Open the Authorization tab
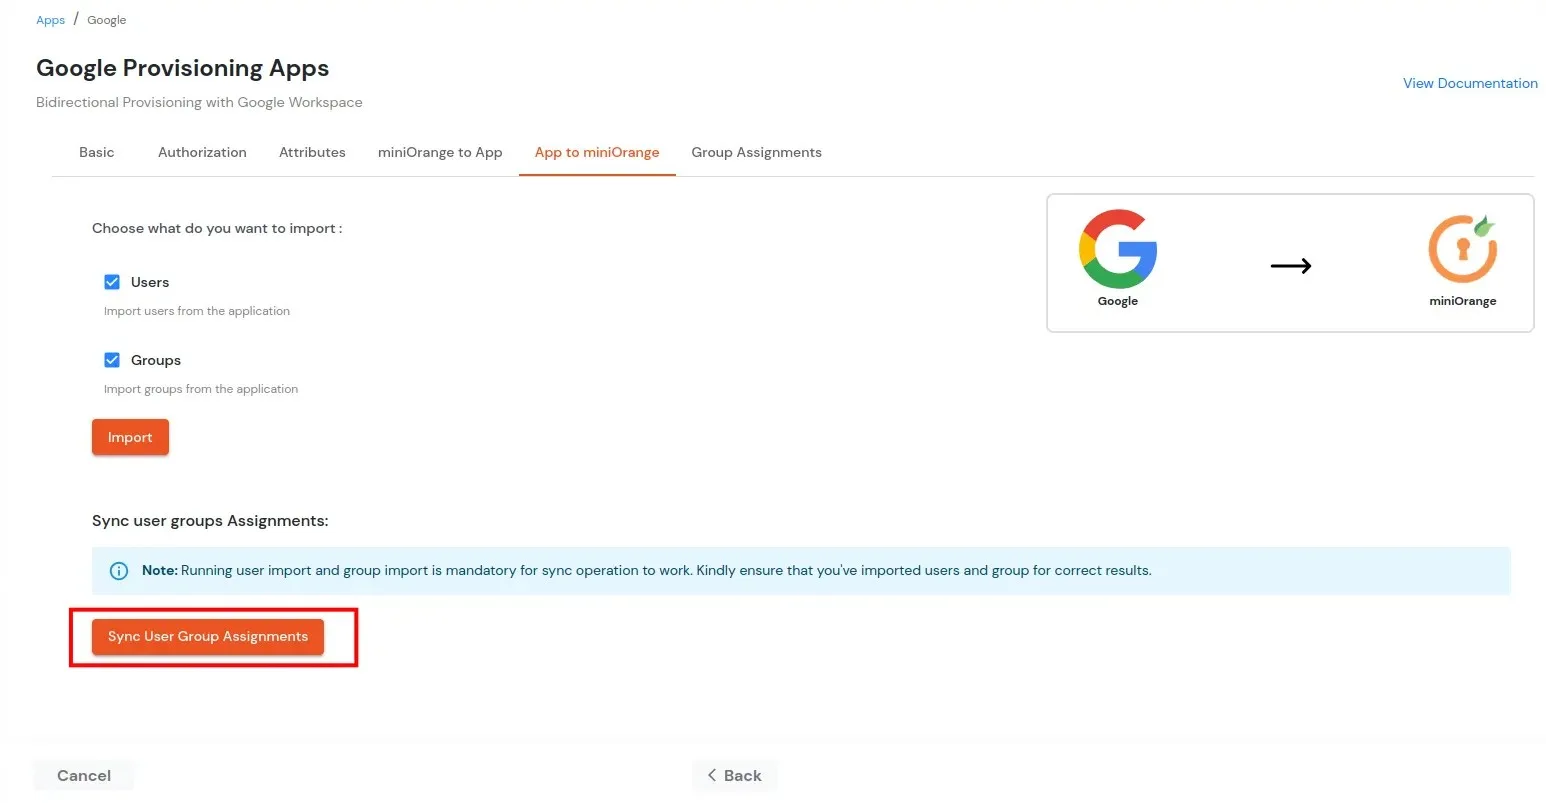Screen dimensions: 1546x803 point(202,152)
